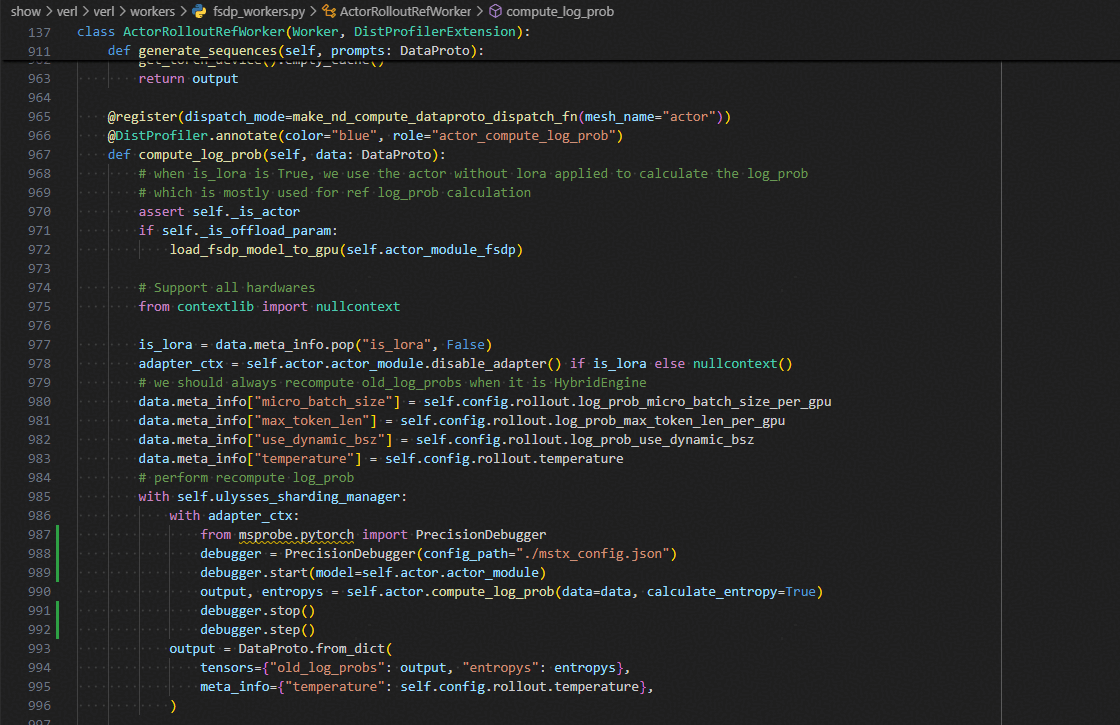
Task: Click underlined 'msprobe.pytorch' import
Action: pyautogui.click(x=296, y=535)
